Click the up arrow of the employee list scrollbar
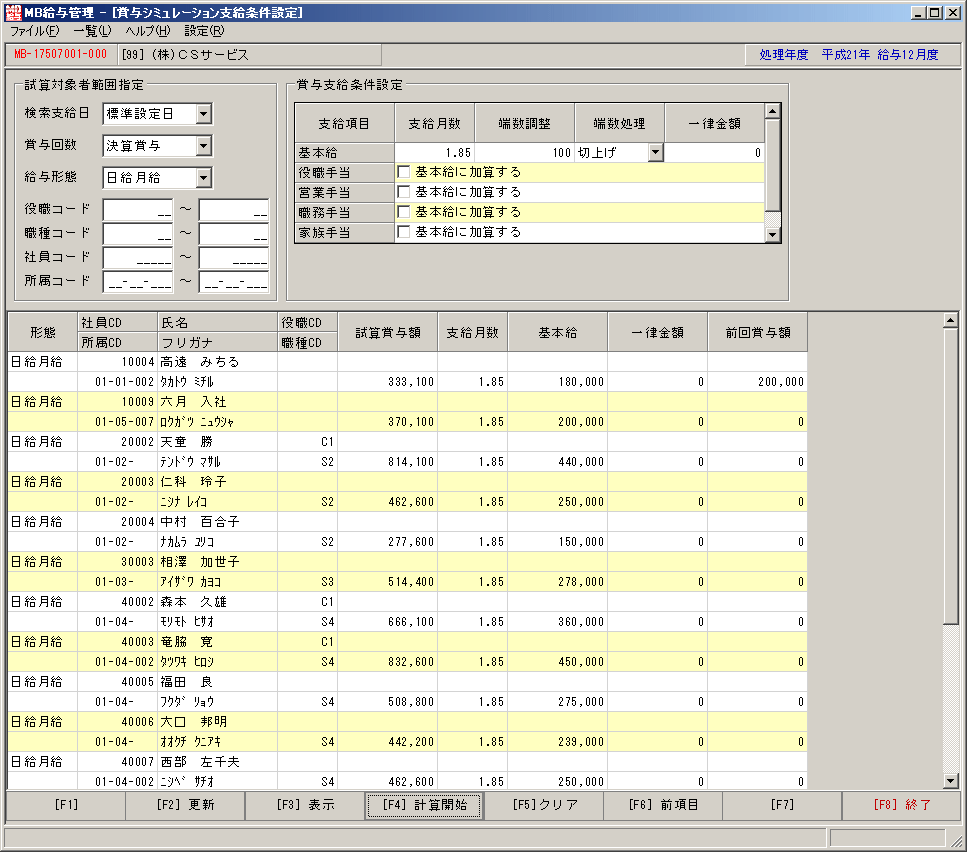Image resolution: width=967 pixels, height=852 pixels. [x=950, y=321]
